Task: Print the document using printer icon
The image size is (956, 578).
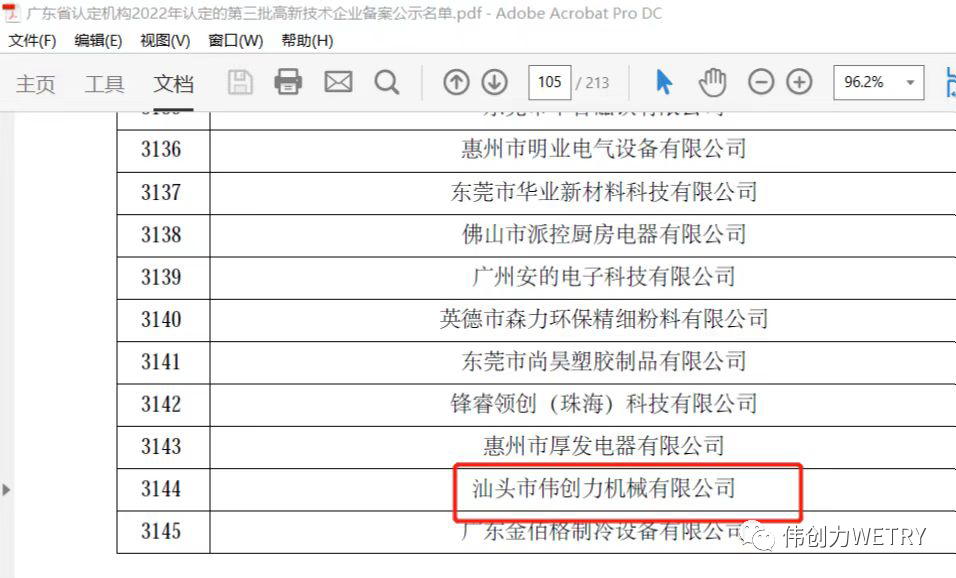Action: 288,82
